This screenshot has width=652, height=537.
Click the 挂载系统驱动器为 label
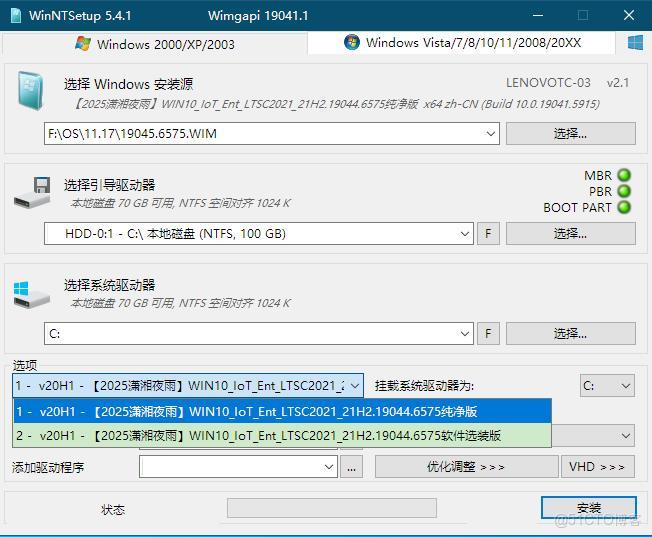pos(424,386)
